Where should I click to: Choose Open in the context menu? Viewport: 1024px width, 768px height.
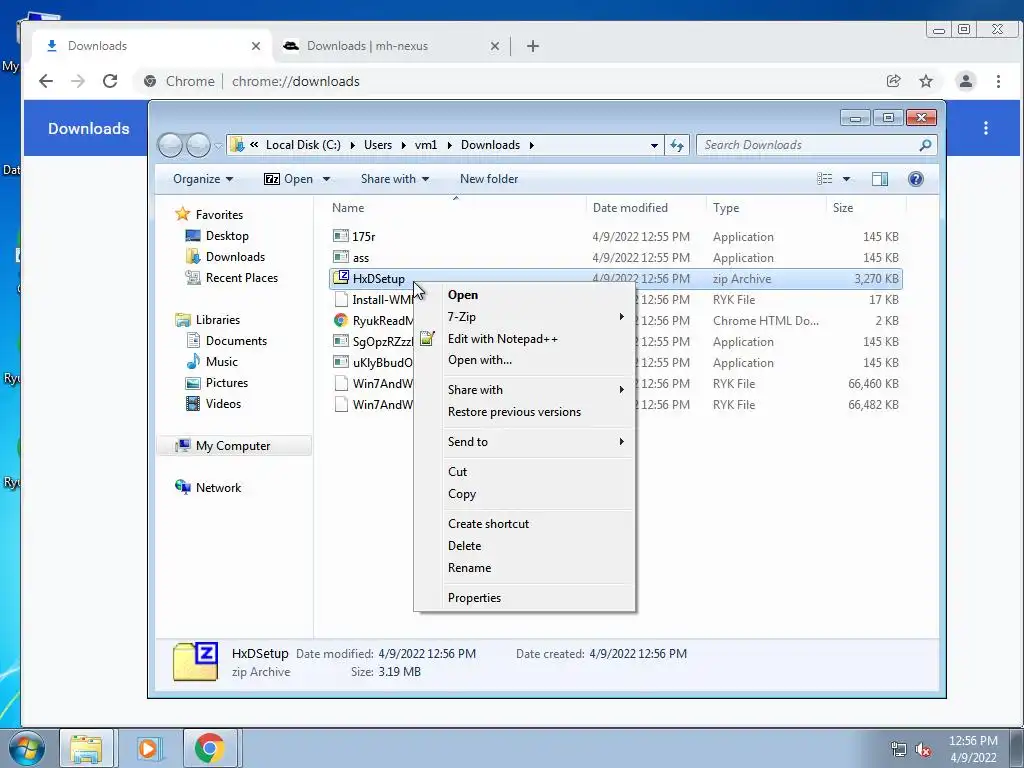coord(463,295)
